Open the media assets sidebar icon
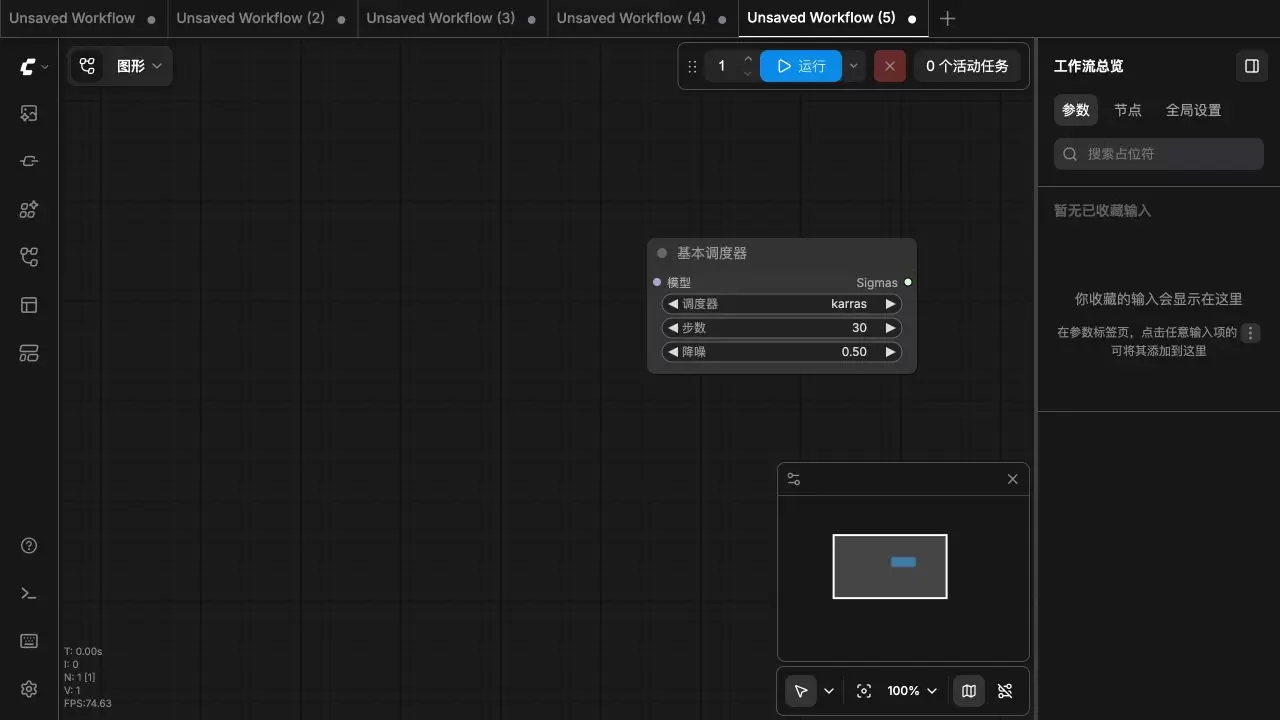This screenshot has width=1280, height=720. pyautogui.click(x=29, y=114)
